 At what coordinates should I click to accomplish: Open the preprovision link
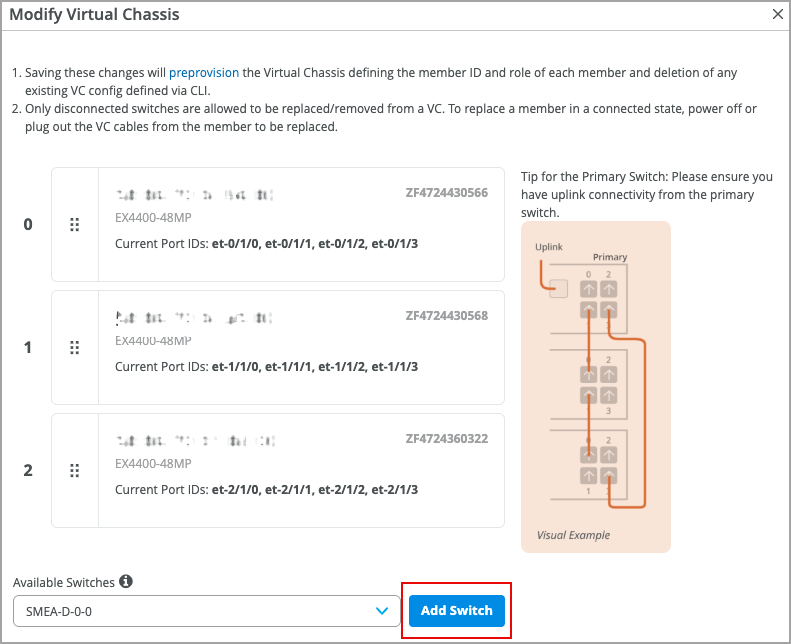click(204, 73)
